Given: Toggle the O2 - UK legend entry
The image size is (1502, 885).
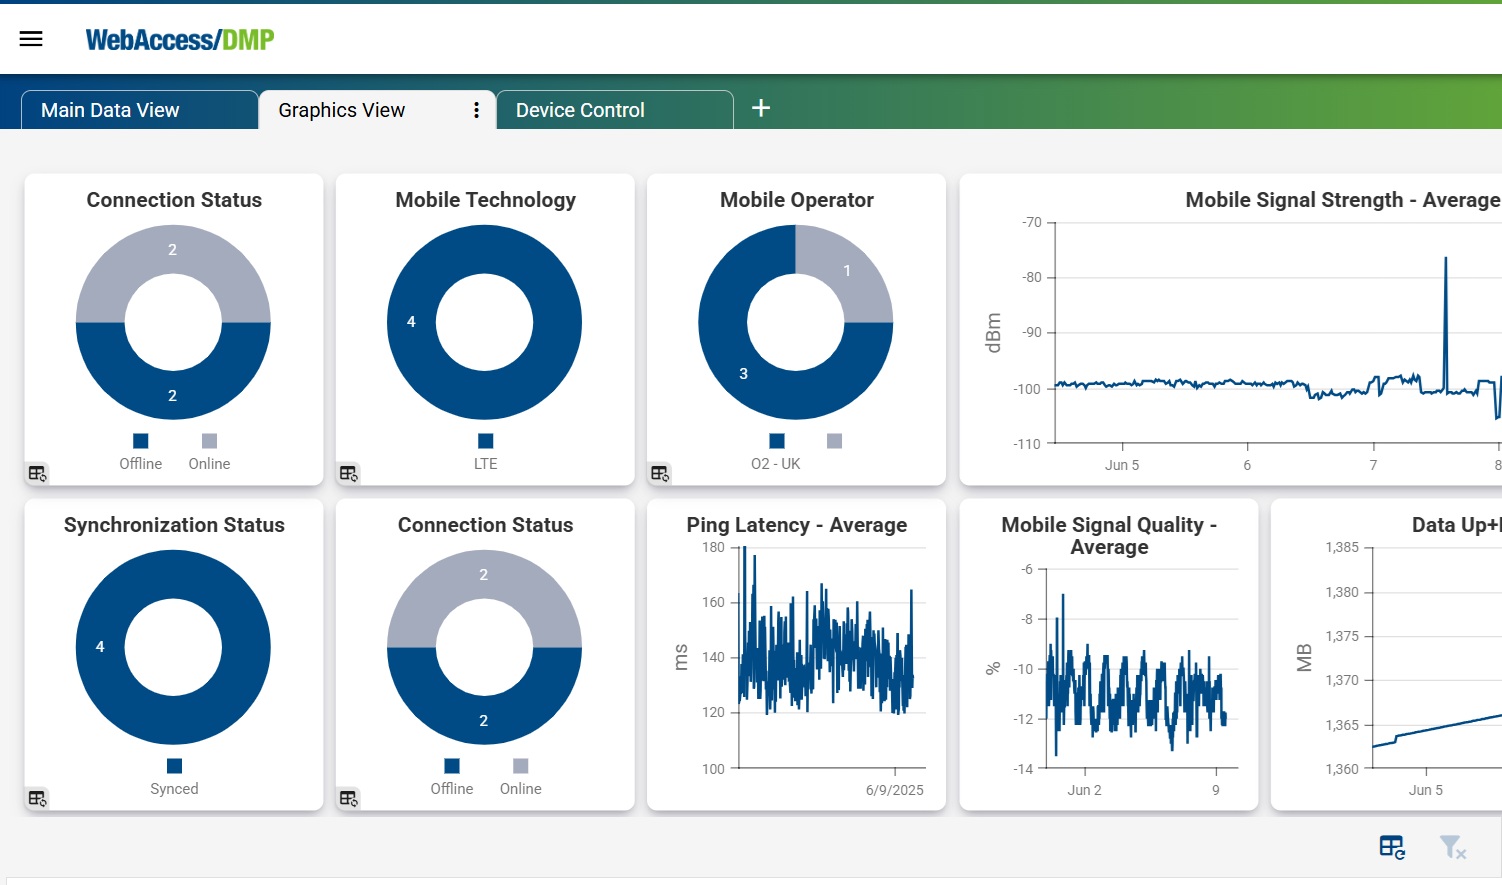Looking at the screenshot, I should point(776,463).
